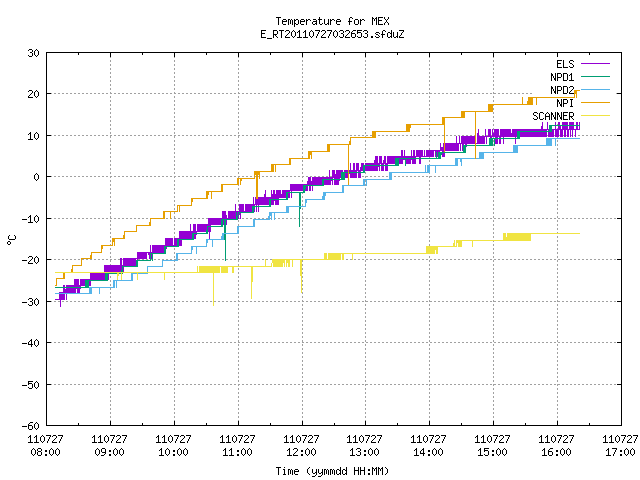Click the filename 'E_RT20110727032653.sfduZ' subtitle
This screenshot has width=640, height=480.
[x=332, y=34]
